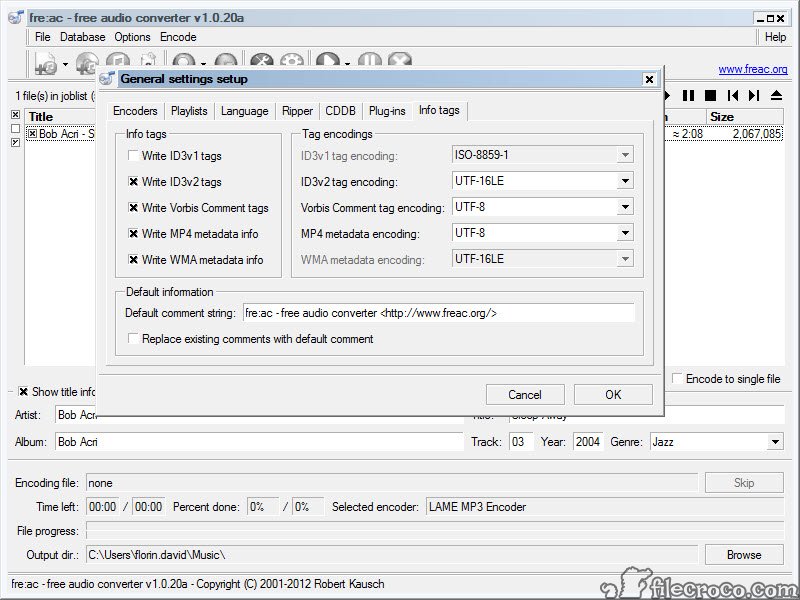Open the Database menu
800x600 pixels.
tap(83, 37)
